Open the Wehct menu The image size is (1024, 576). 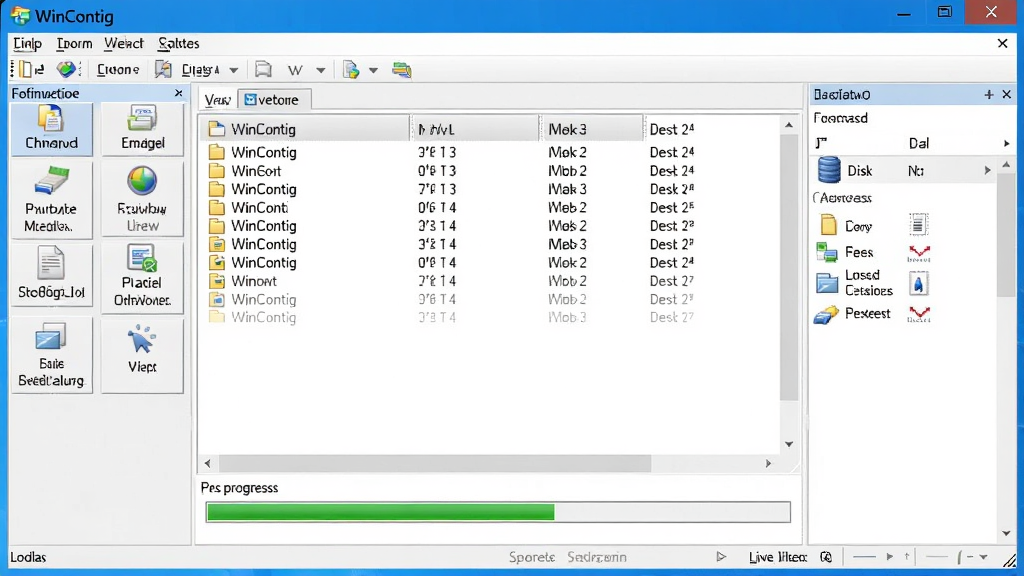pyautogui.click(x=123, y=44)
